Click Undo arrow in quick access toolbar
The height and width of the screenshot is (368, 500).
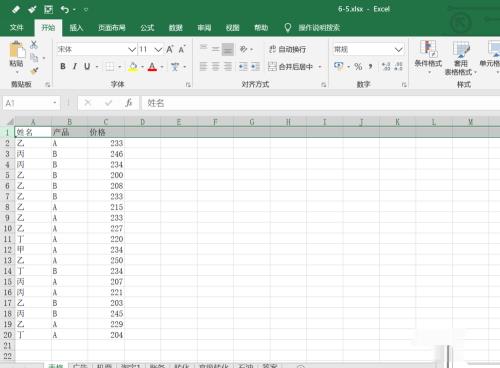65,9
